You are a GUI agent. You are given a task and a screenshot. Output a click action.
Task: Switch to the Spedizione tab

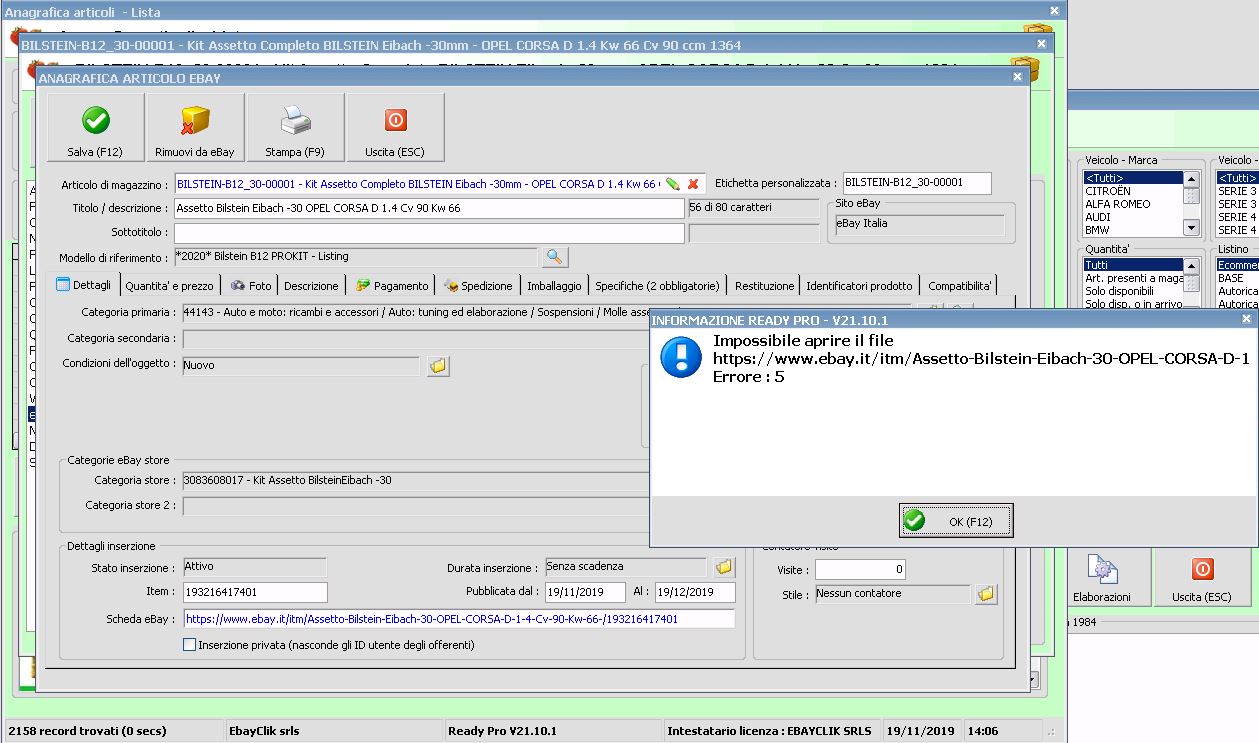[x=479, y=286]
